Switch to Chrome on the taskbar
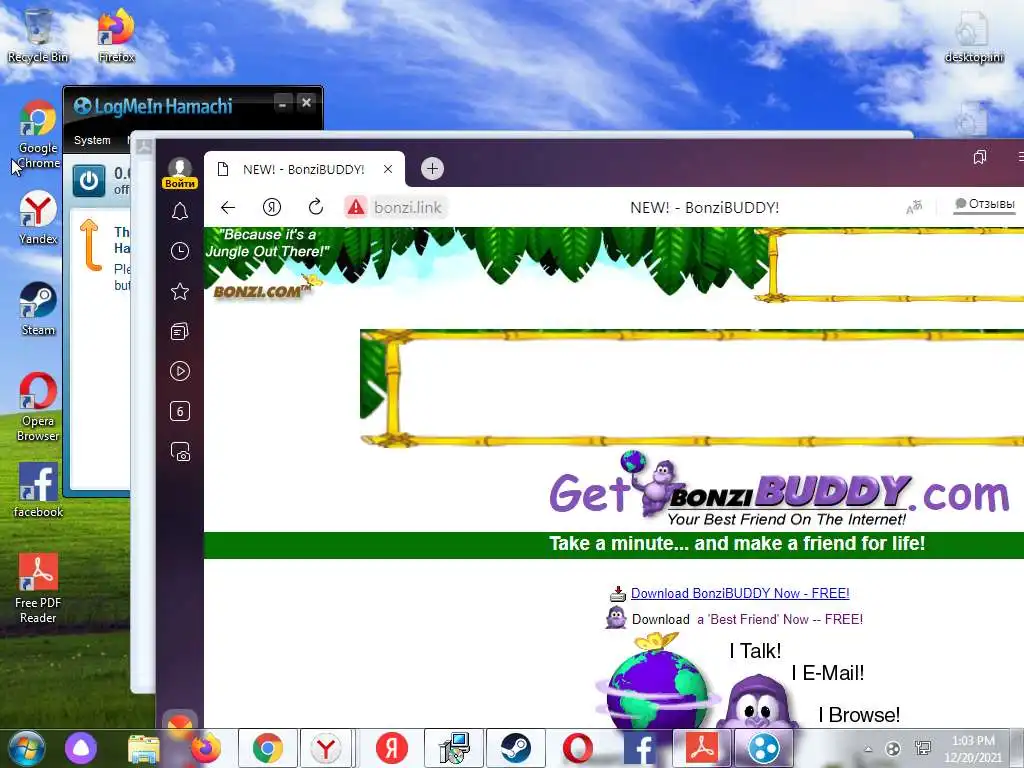 268,748
